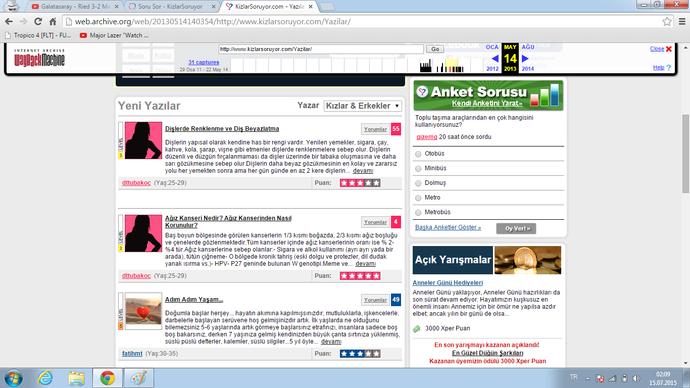This screenshot has width=690, height=388.
Task: Open the Tropico 4 bookmark
Action: (38, 35)
